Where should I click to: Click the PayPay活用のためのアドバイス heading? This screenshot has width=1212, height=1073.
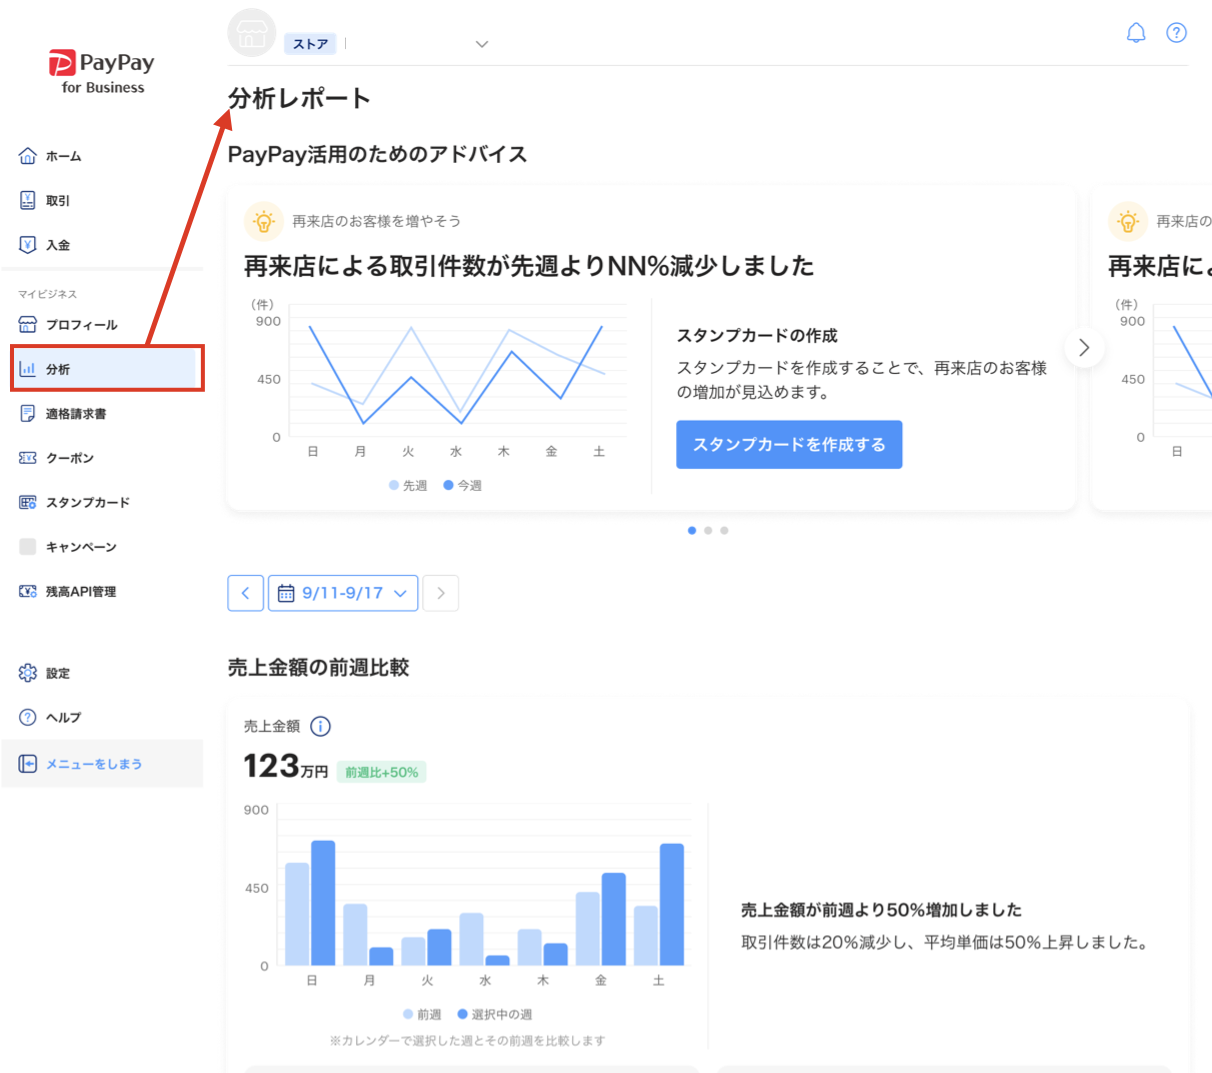378,154
